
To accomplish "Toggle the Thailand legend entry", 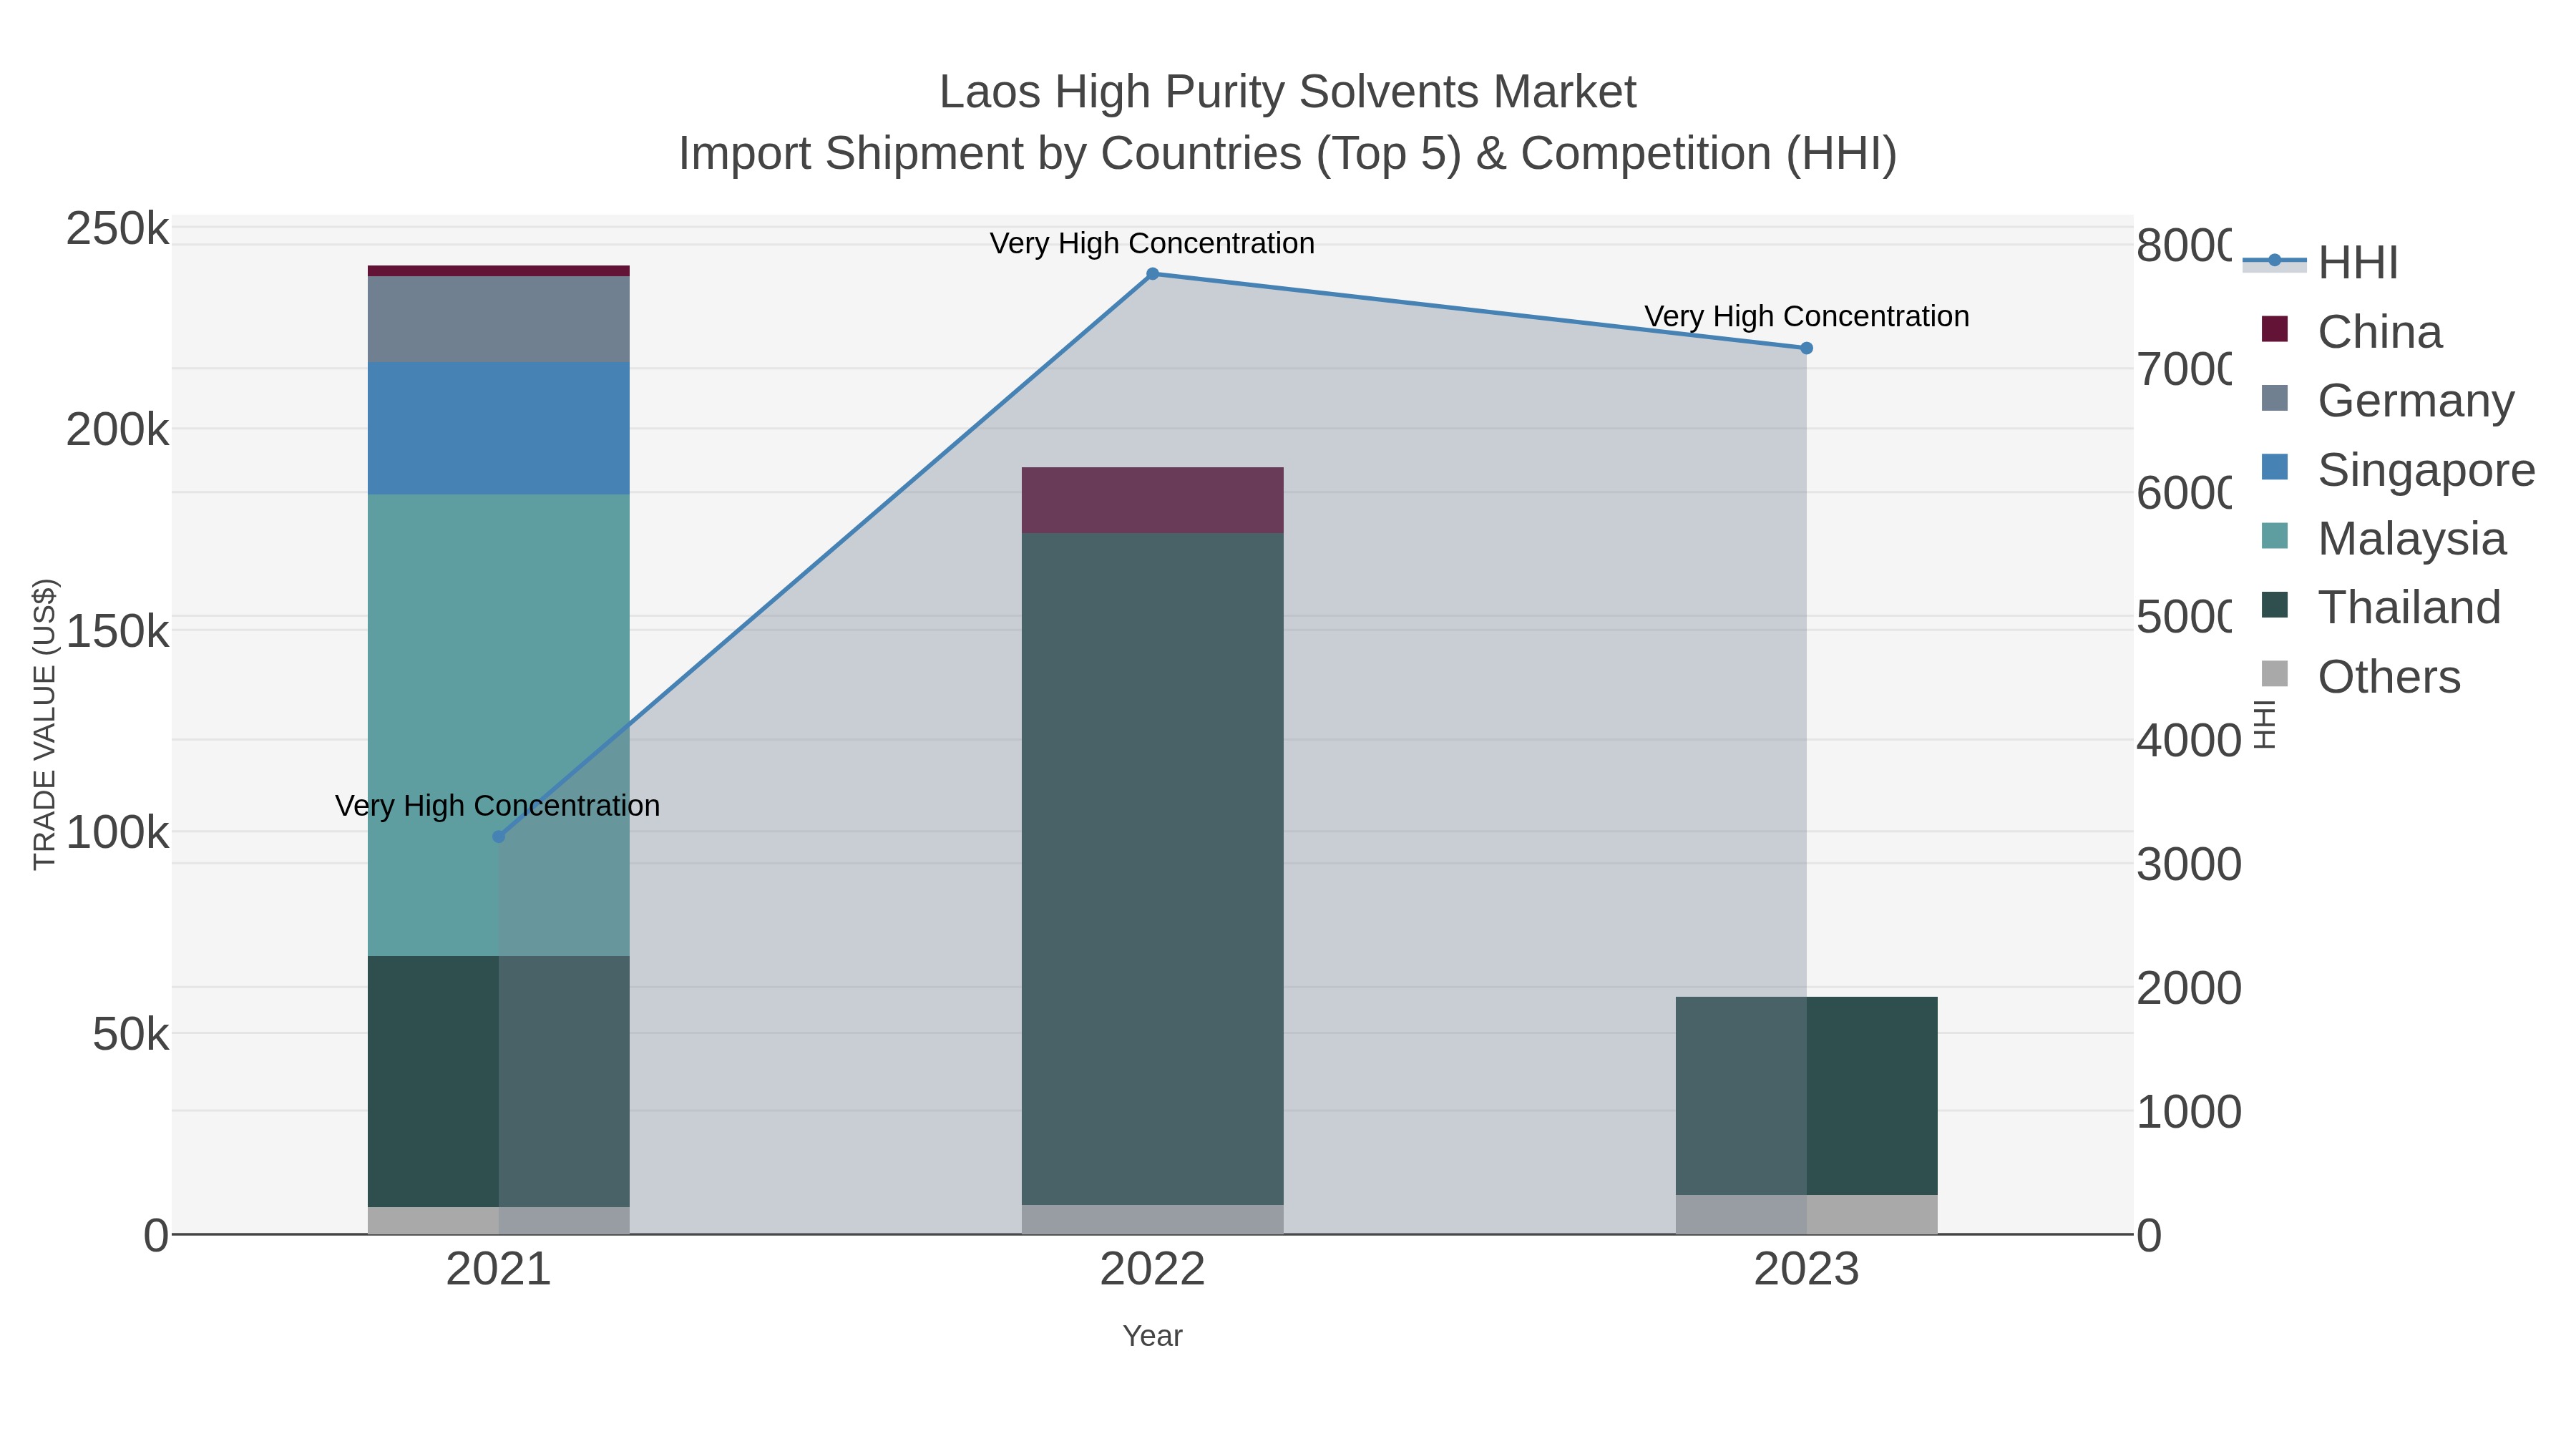I will pyautogui.click(x=2380, y=607).
